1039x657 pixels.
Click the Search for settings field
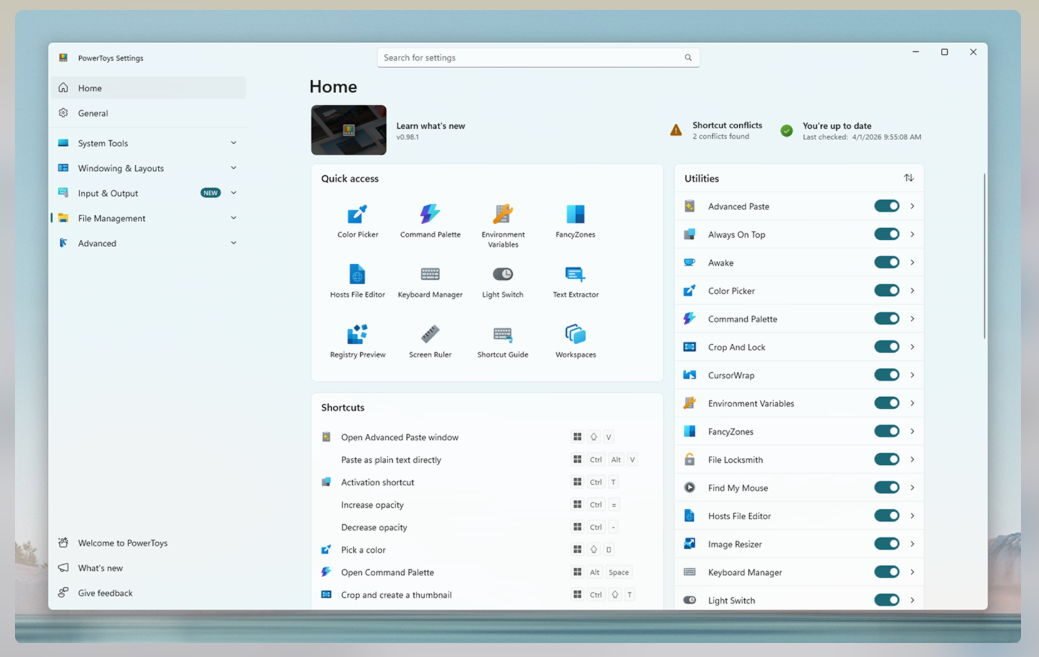pyautogui.click(x=538, y=58)
